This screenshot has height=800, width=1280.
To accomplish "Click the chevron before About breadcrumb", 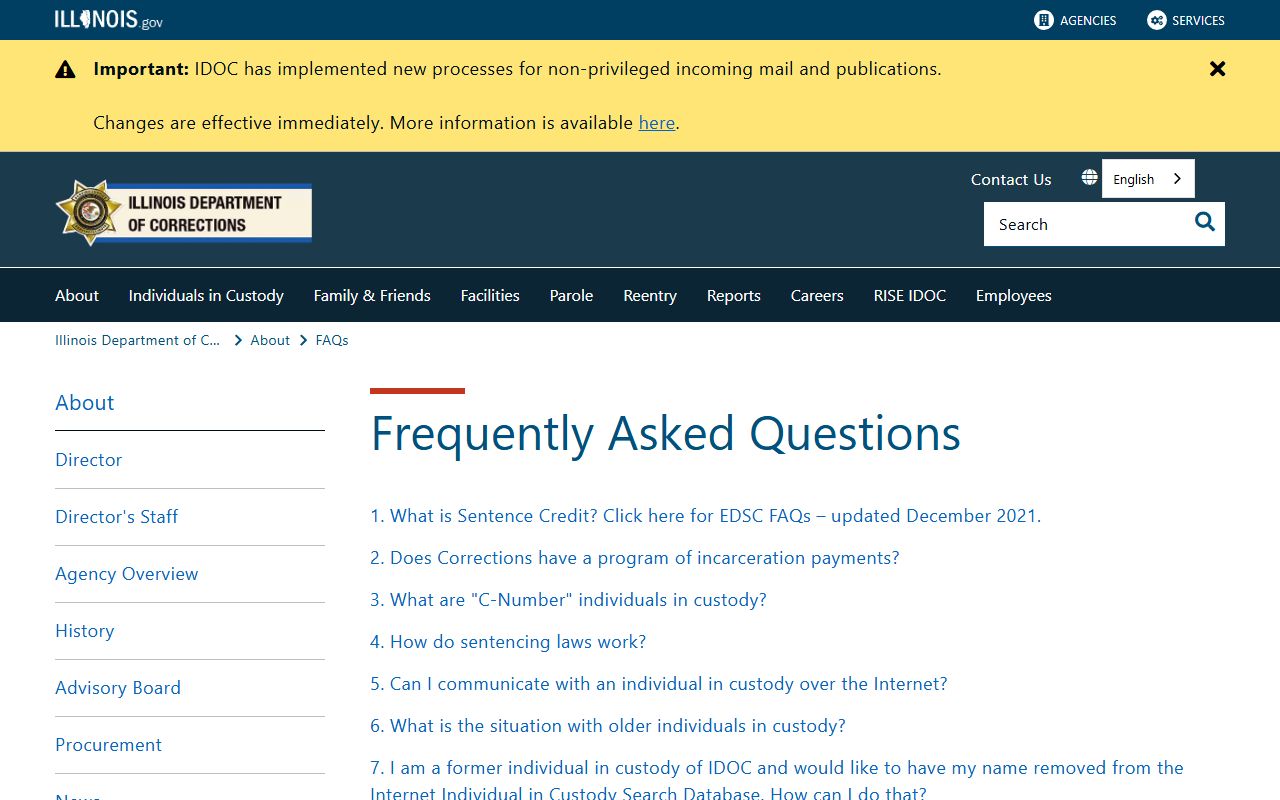I will coord(238,340).
